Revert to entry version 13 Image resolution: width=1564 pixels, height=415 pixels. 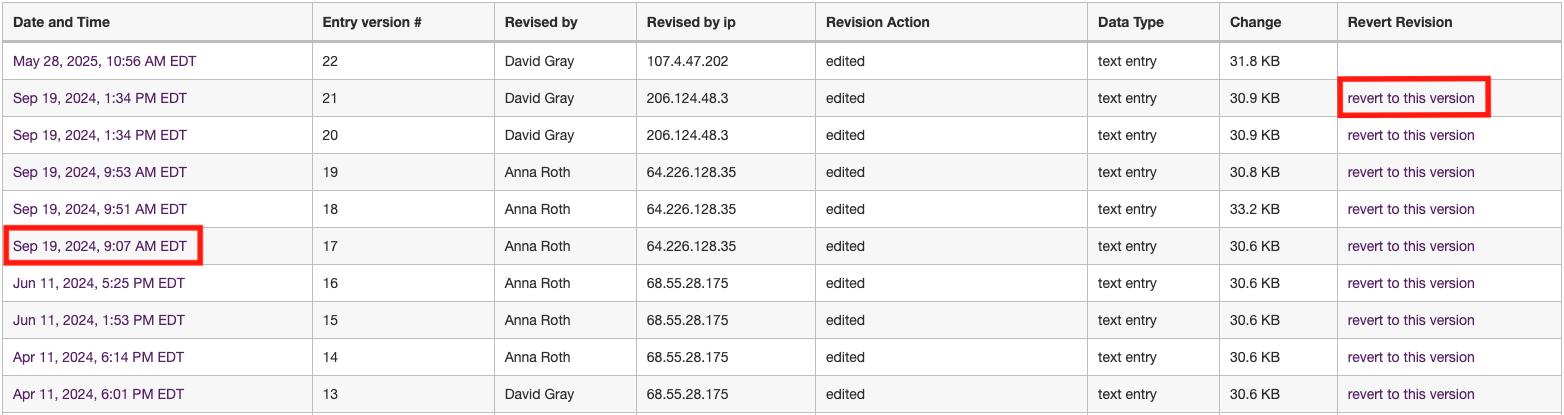(x=1411, y=394)
